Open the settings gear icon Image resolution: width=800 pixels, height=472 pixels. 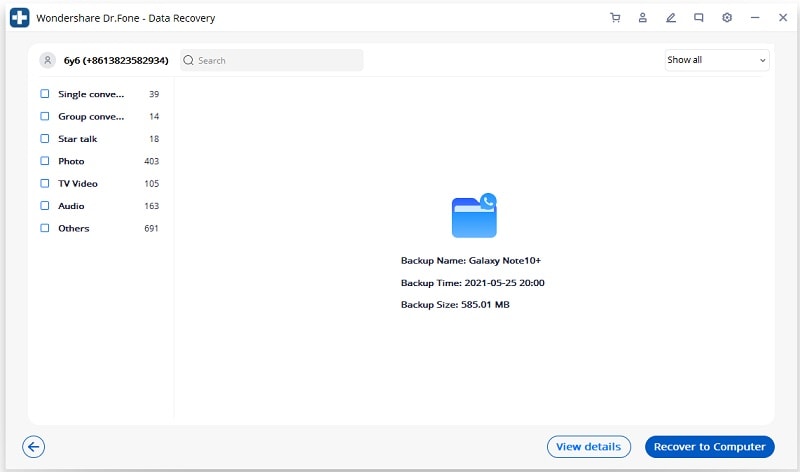point(727,18)
